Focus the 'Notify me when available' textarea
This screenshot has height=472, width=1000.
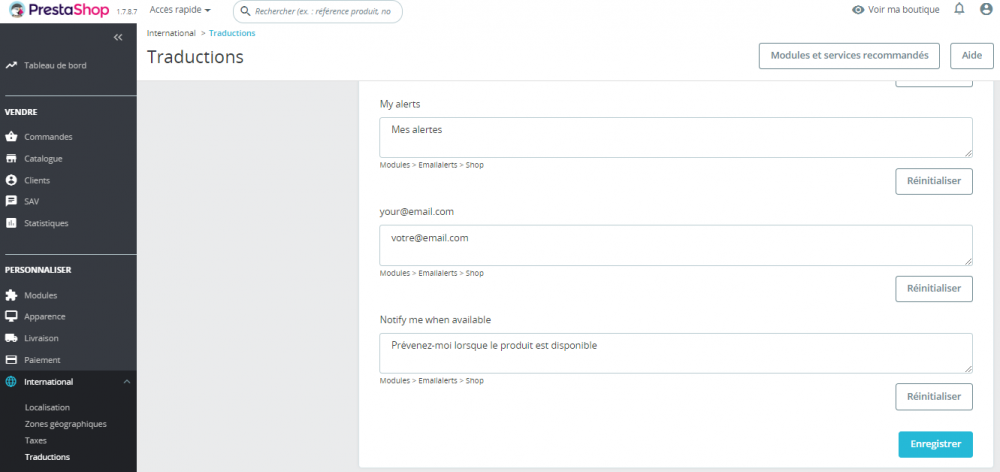pos(676,353)
